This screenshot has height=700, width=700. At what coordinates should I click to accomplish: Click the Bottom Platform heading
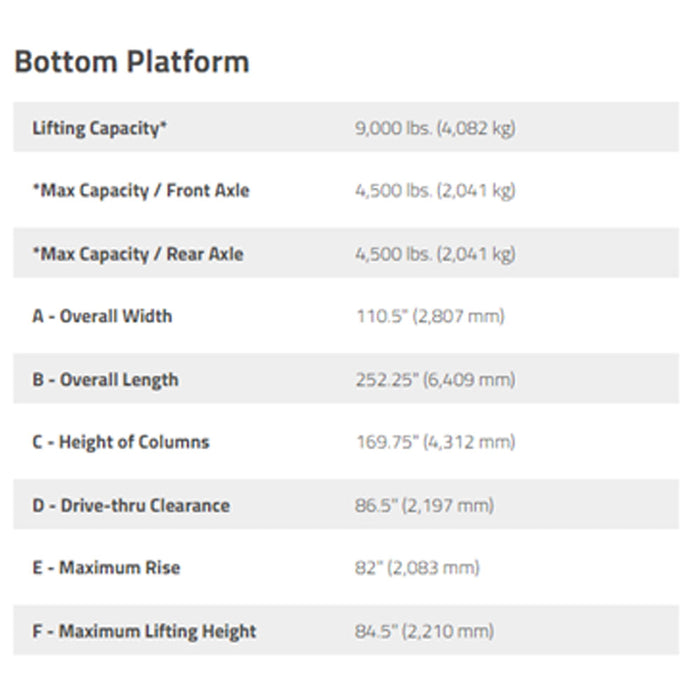tap(132, 62)
